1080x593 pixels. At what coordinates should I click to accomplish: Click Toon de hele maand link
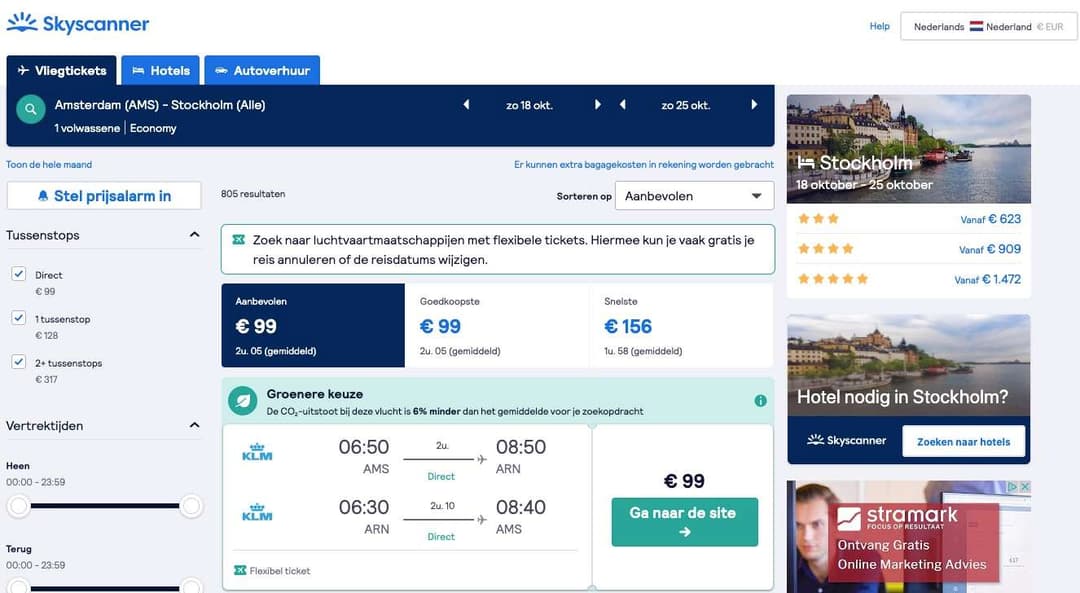coord(49,165)
